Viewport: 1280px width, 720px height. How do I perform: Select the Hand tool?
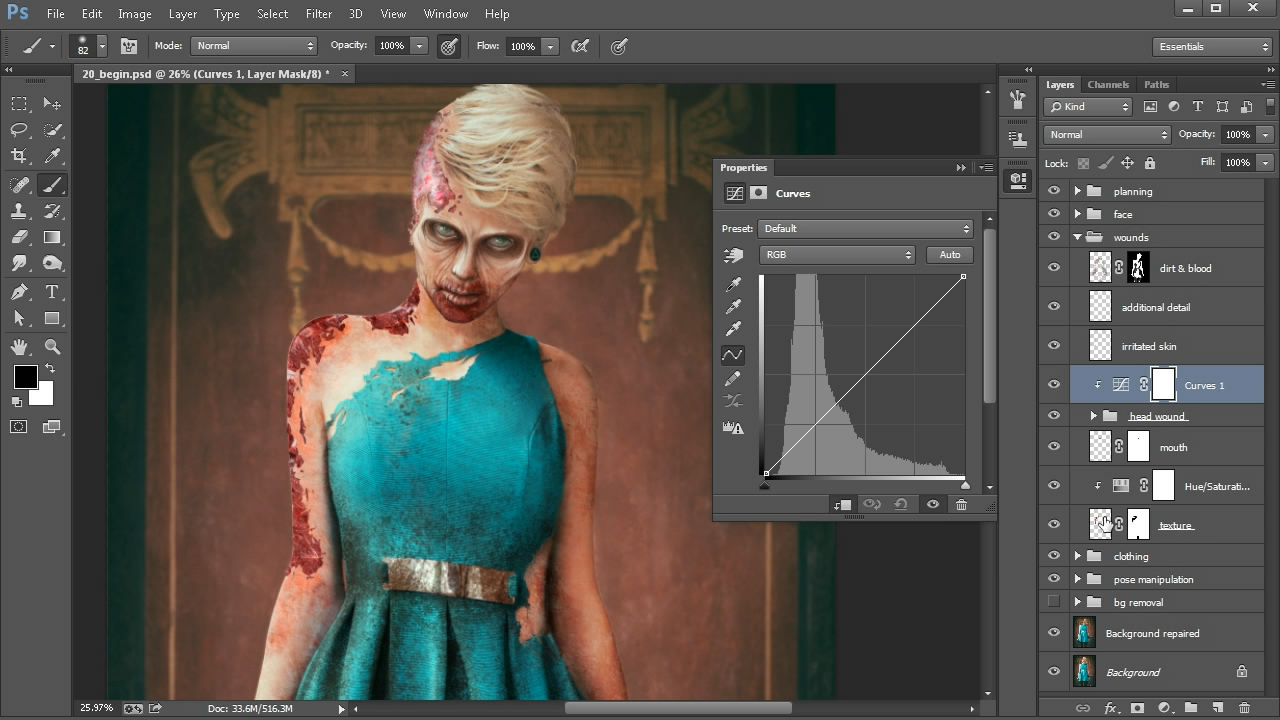[19, 347]
